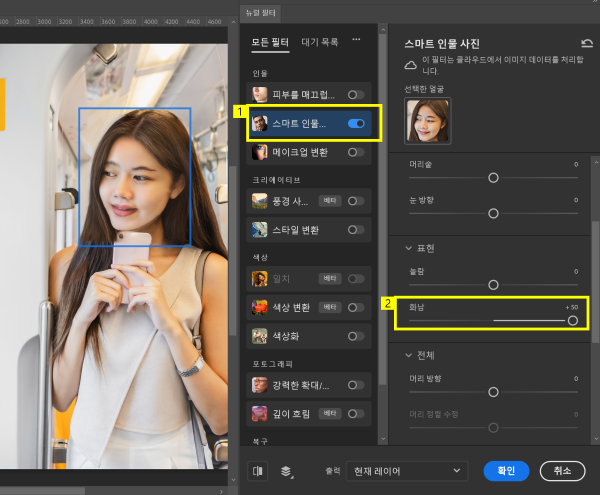Click the before/after preview toggle icon
The height and width of the screenshot is (495, 600).
[x=258, y=471]
